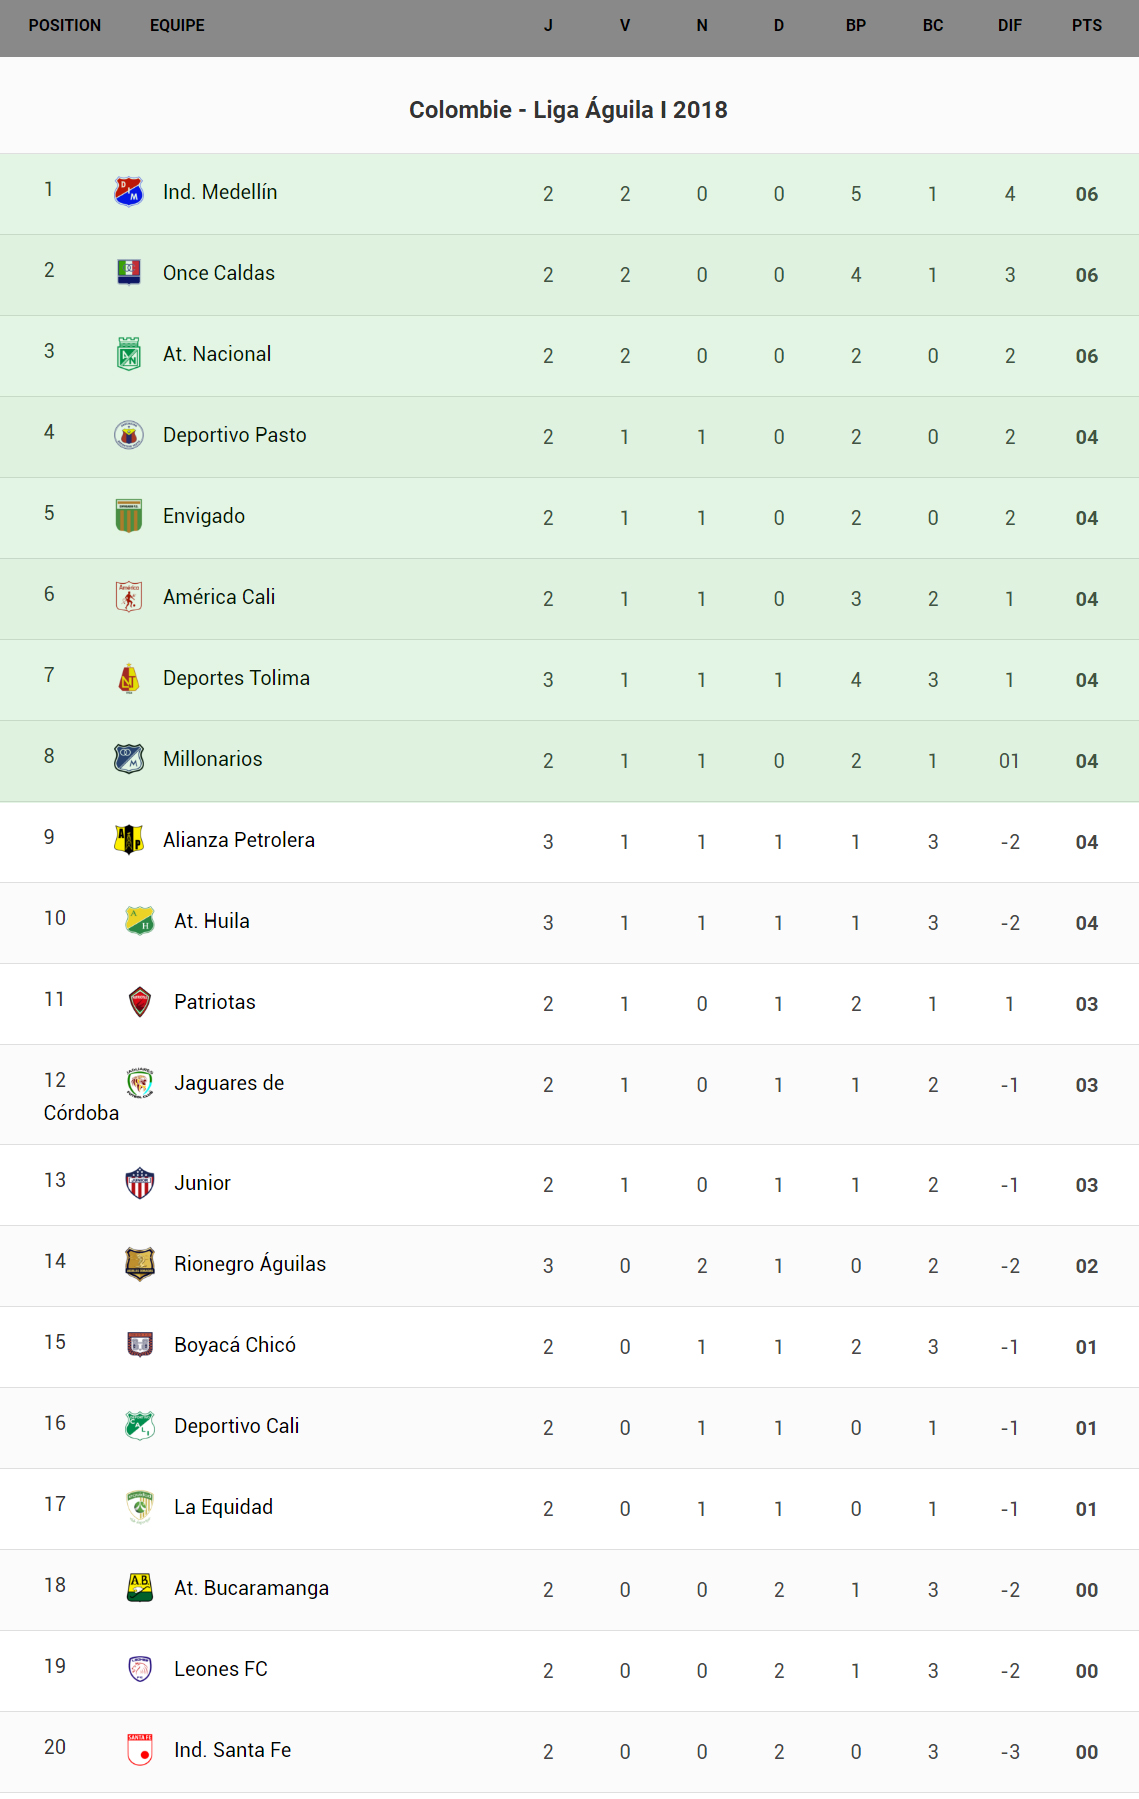Click the Ind. Santa Fe crest
Image resolution: width=1139 pixels, height=1799 pixels.
pyautogui.click(x=140, y=1749)
